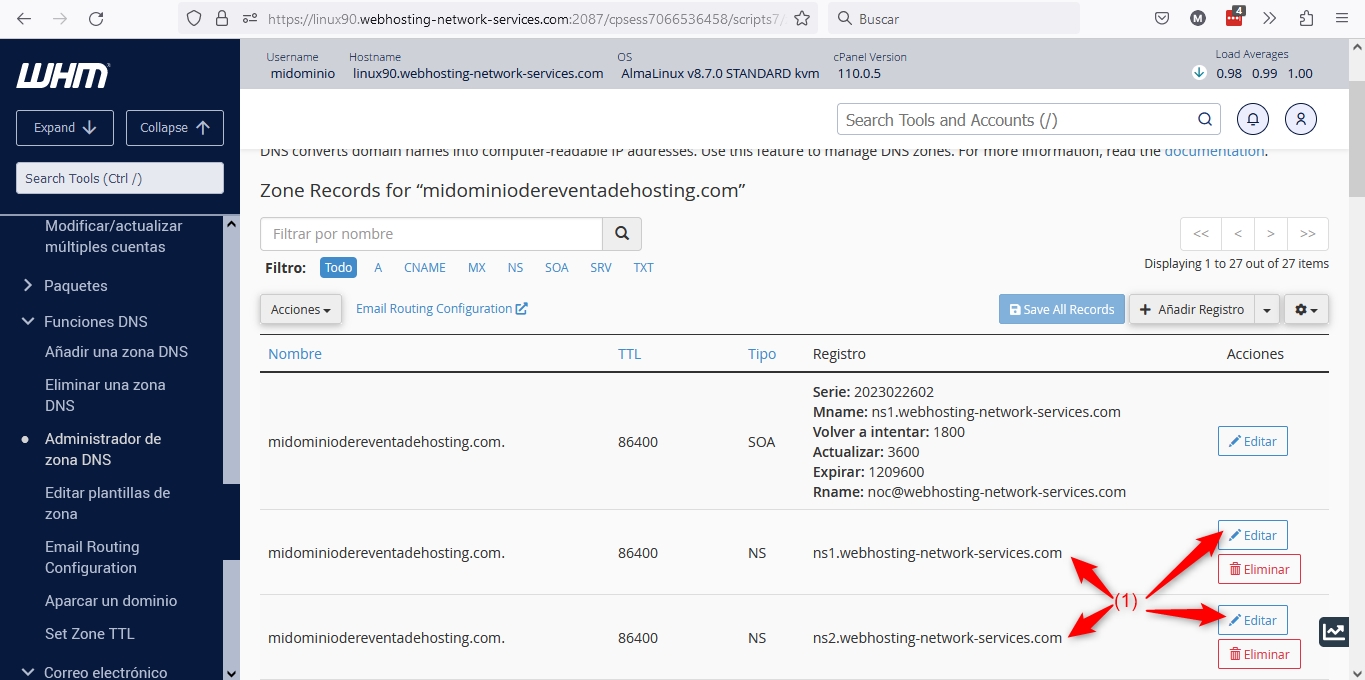Click the filter search magnifier button
This screenshot has height=680, width=1365.
[x=621, y=234]
